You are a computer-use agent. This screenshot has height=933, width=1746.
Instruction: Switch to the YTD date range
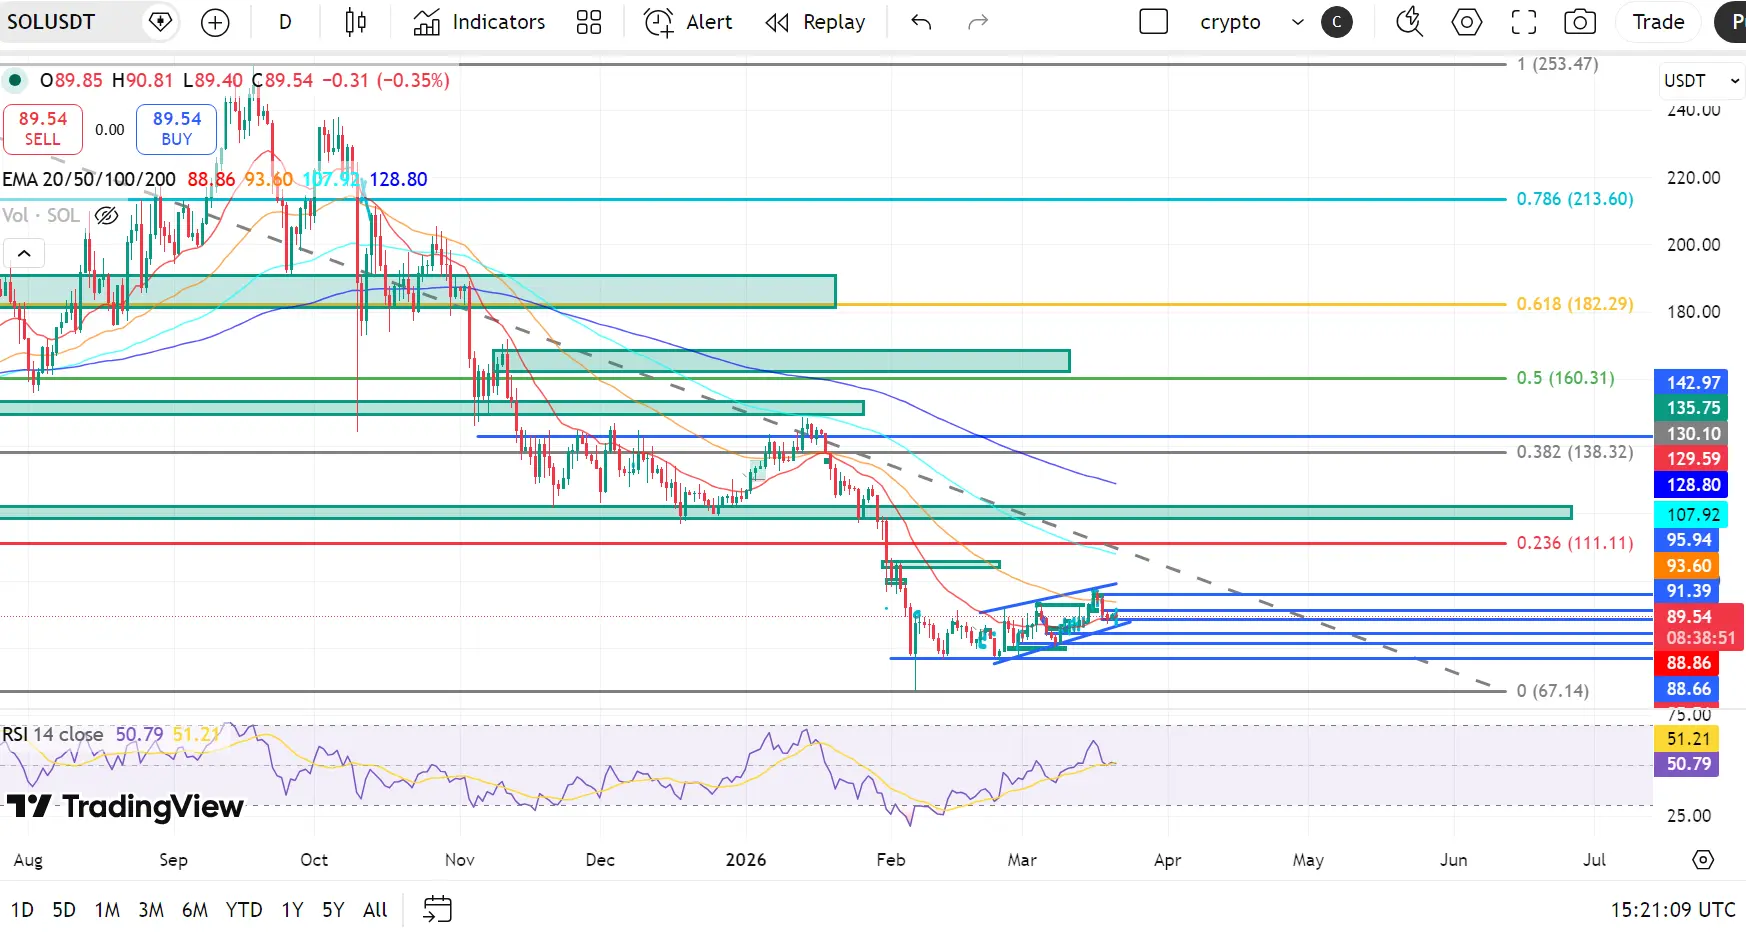click(244, 909)
